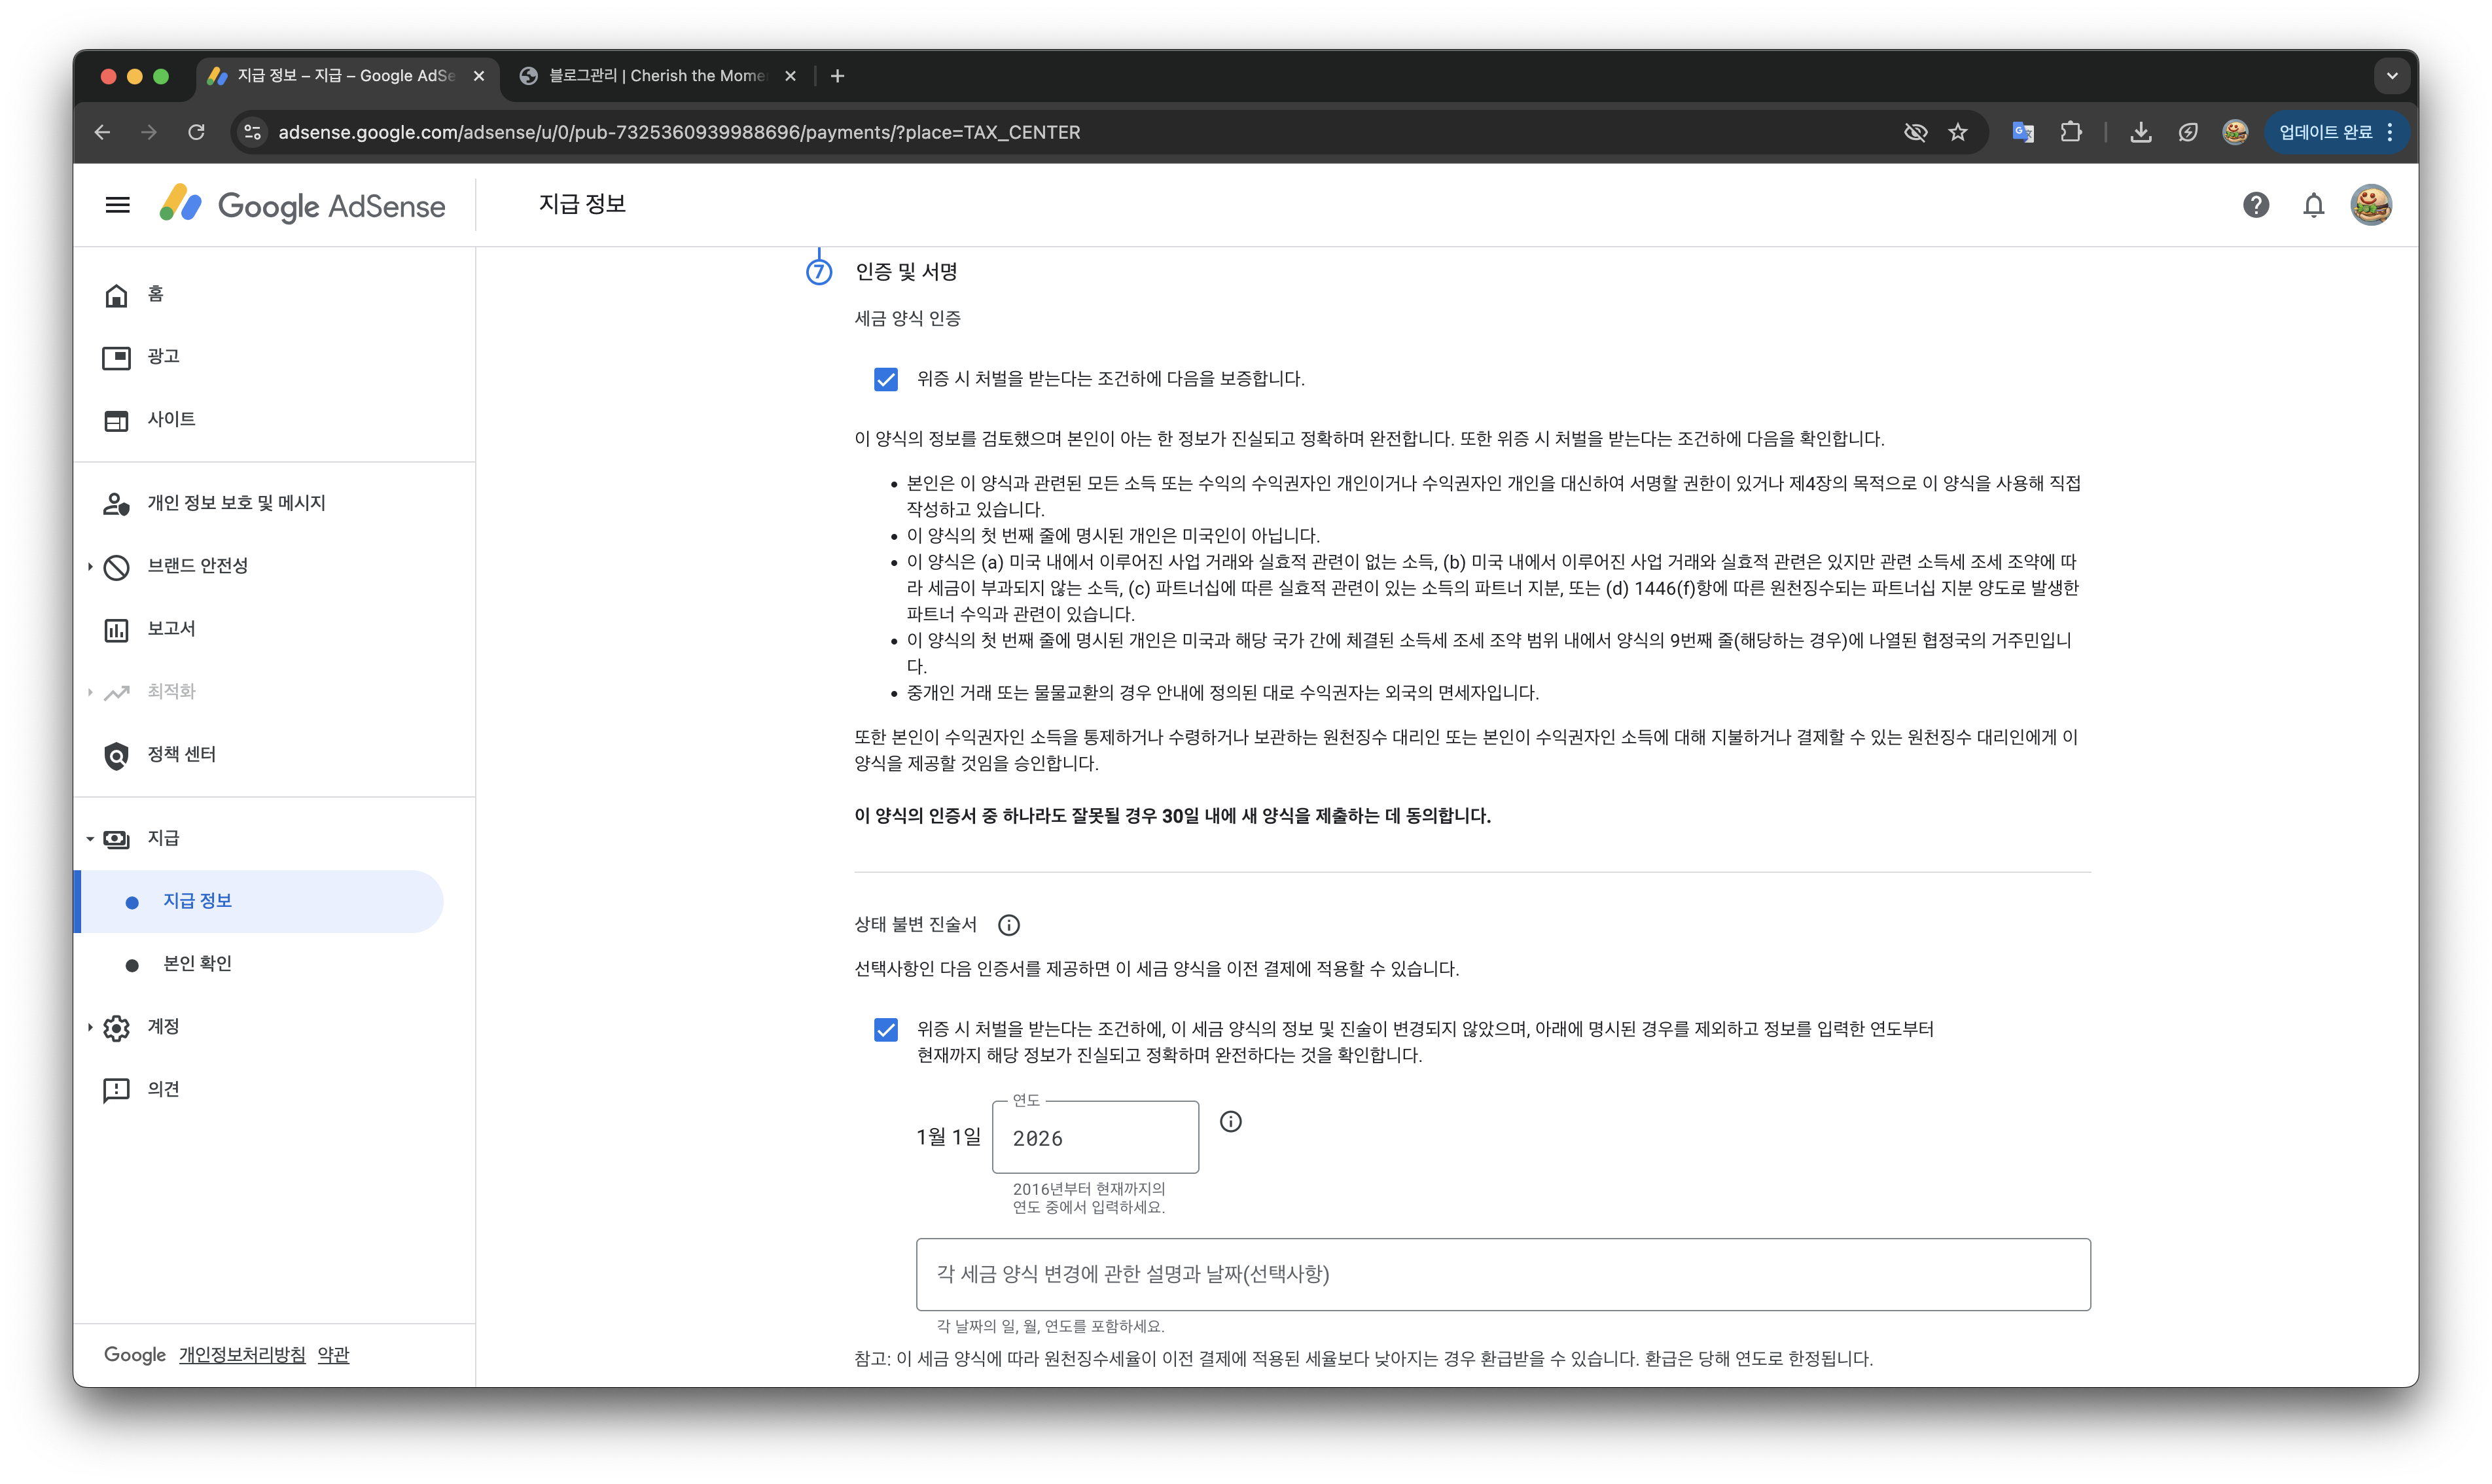Viewport: 2492px width, 1484px height.
Task: Open 개인정보처리방침 link
Action: (x=242, y=1356)
